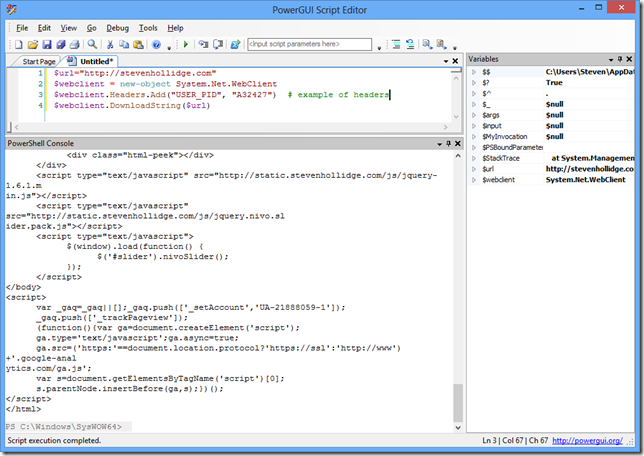Screen dimensions: 644x456
Task: Click the True value of $?
Action: 554,83
